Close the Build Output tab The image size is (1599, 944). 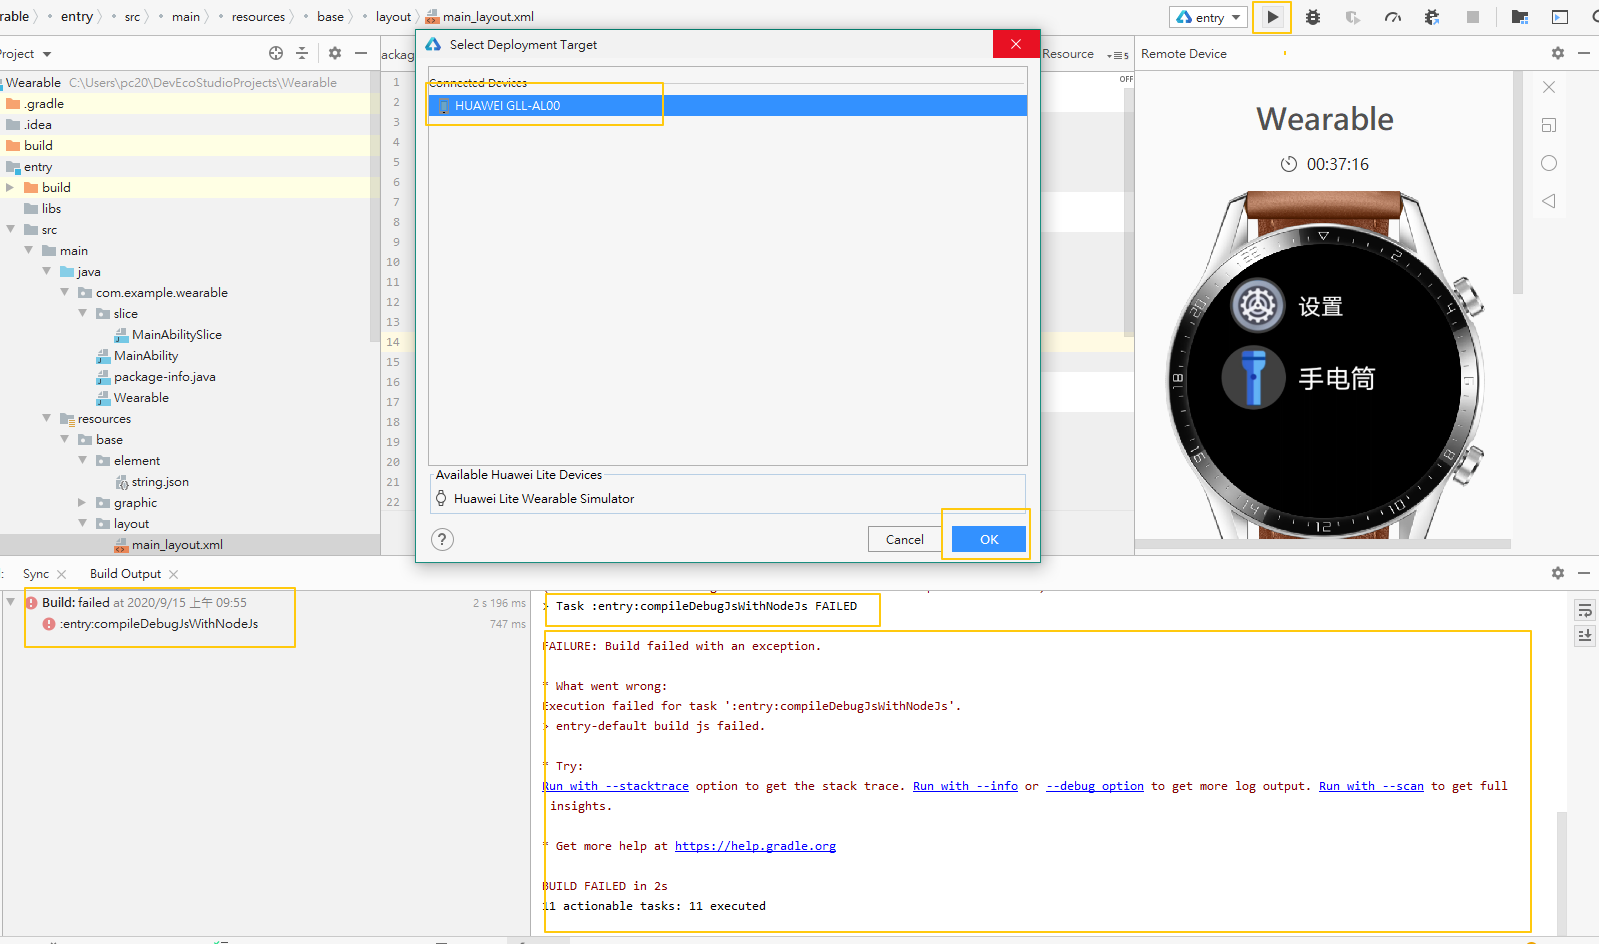coord(174,574)
